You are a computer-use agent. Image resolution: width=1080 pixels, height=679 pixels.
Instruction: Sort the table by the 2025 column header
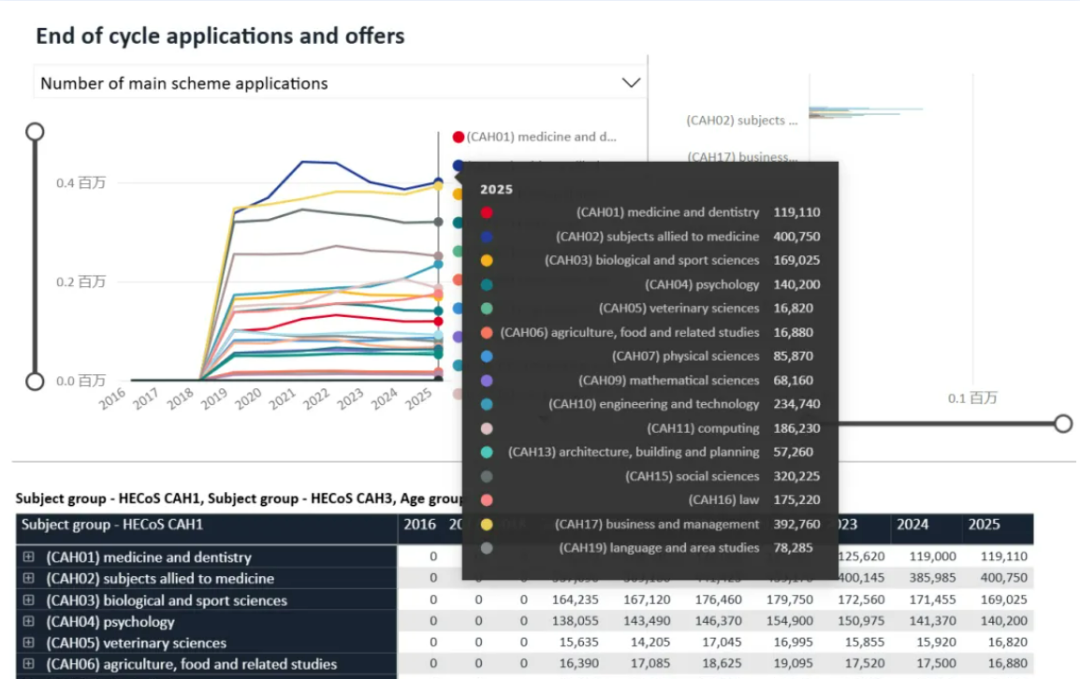click(984, 524)
